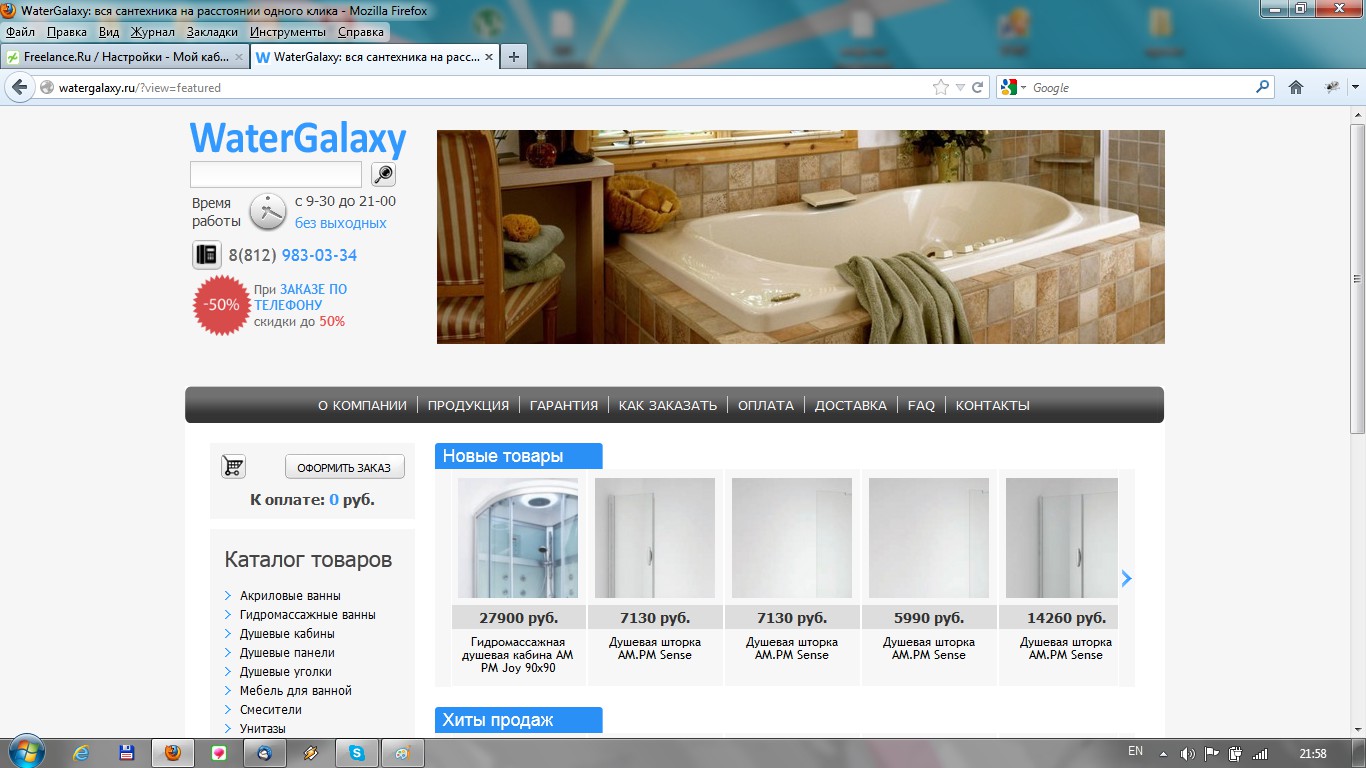Click the ОФОРМИТЬ ЗАКАЗ button
1366x768 pixels.
tap(344, 467)
